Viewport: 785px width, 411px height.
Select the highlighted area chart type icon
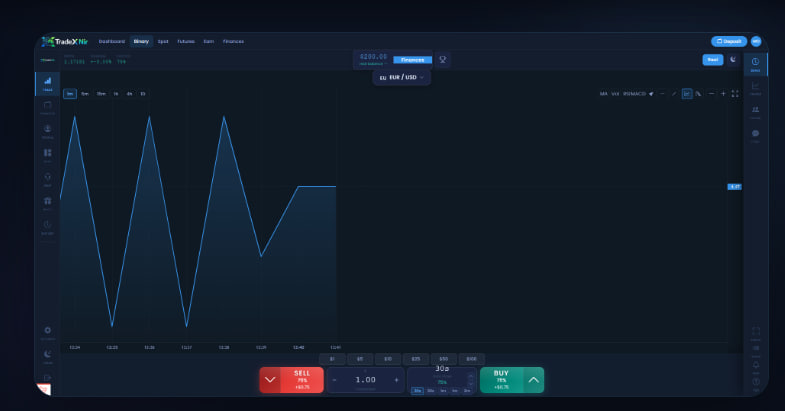pyautogui.click(x=687, y=94)
